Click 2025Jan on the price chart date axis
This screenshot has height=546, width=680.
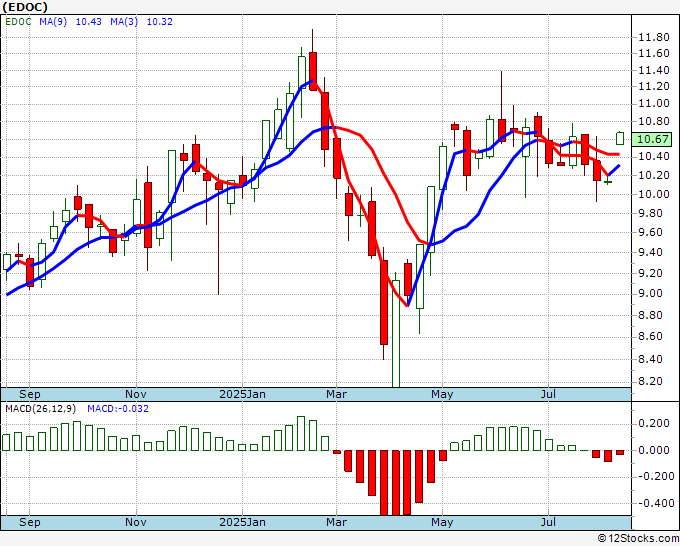pos(242,394)
